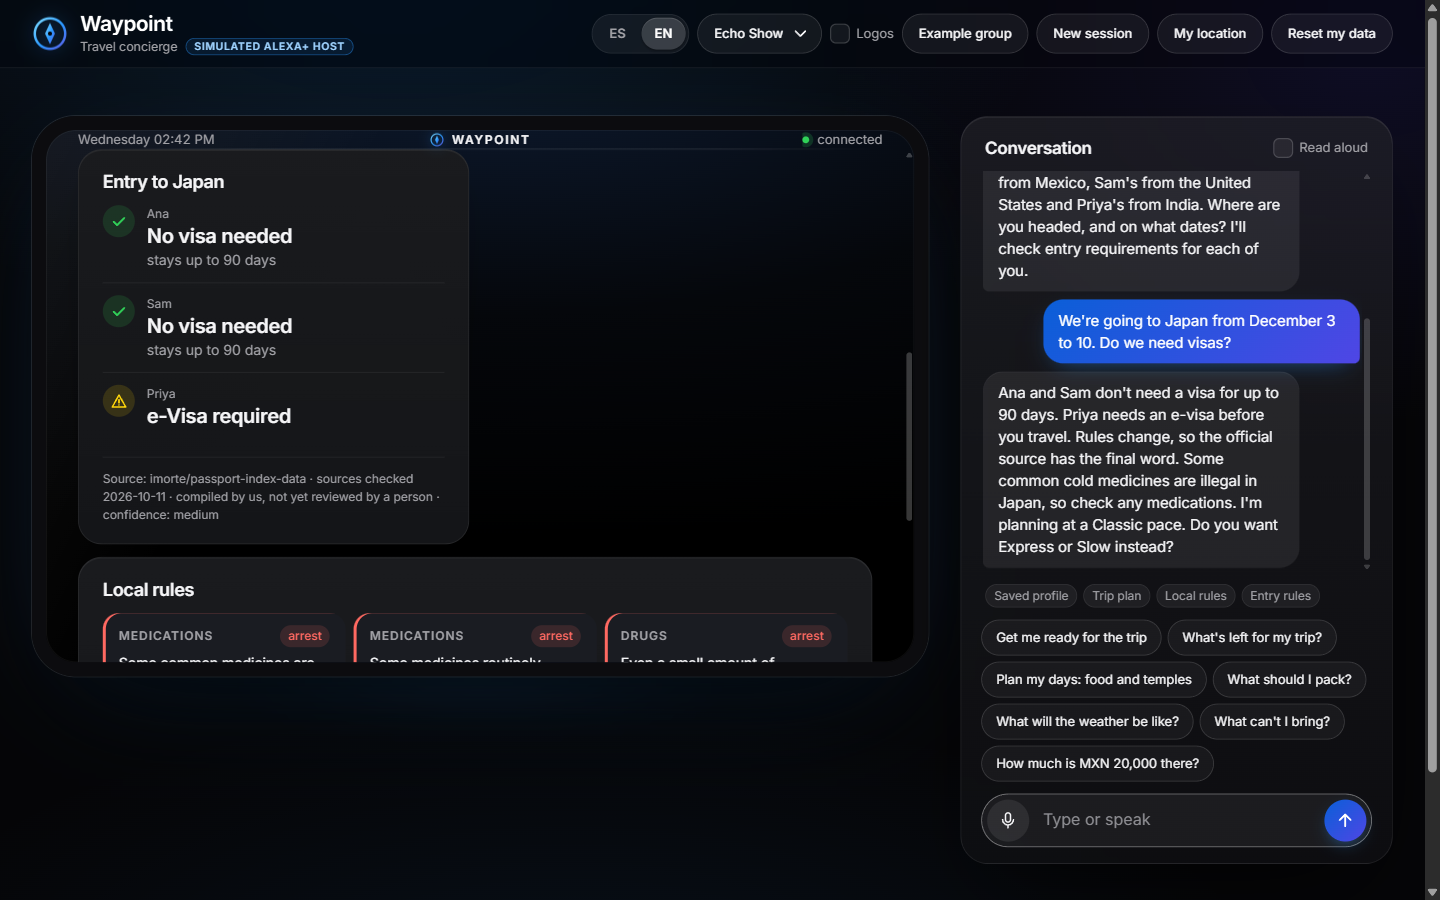Click the browser page scrollbar down arrow
Viewport: 1440px width, 900px height.
(1432, 892)
